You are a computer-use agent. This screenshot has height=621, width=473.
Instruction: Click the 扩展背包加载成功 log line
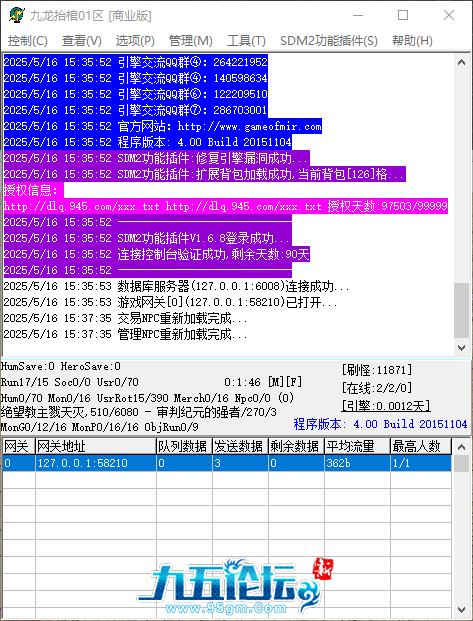click(x=204, y=174)
